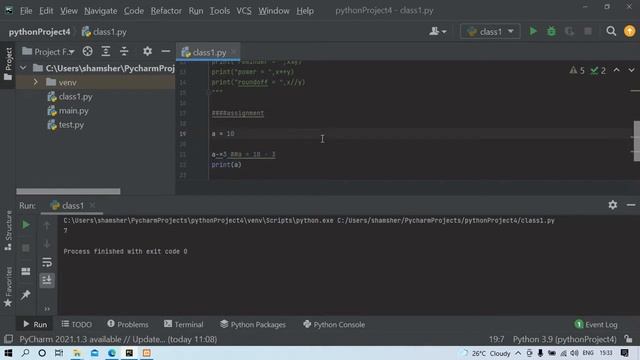Open Search Everywhere magnifier icon
This screenshot has height=360, width=640.
click(x=611, y=31)
